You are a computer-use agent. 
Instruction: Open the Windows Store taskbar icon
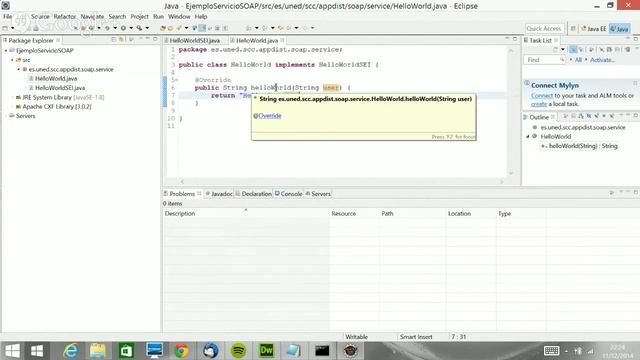click(x=126, y=351)
